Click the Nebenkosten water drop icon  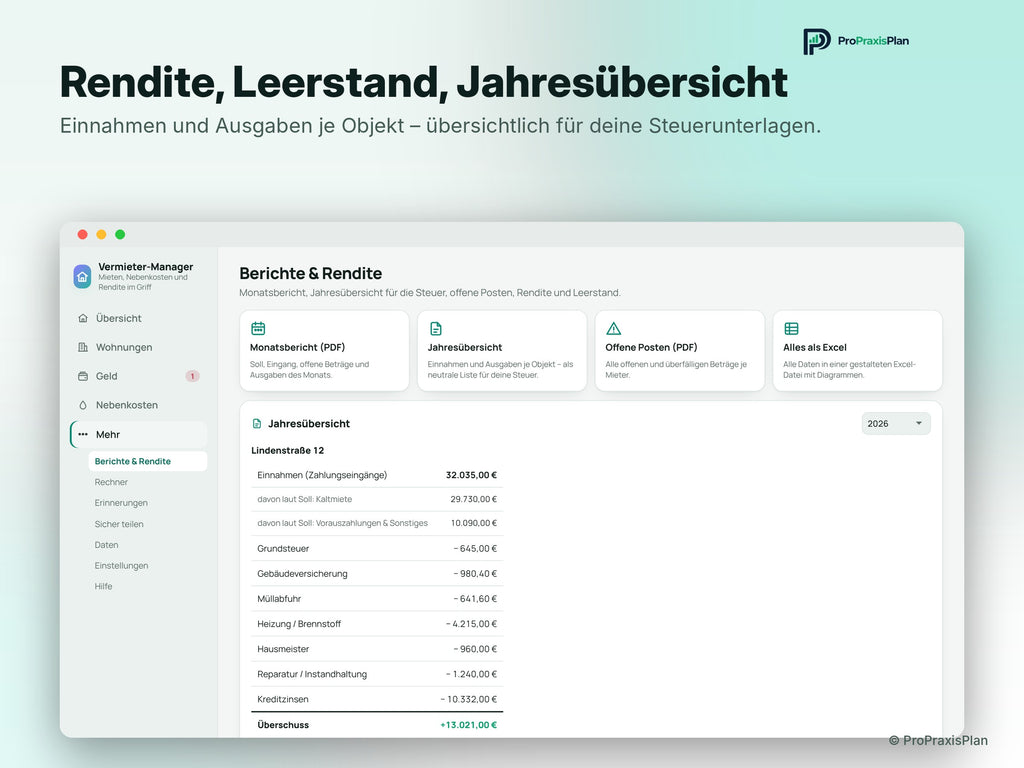coord(83,405)
